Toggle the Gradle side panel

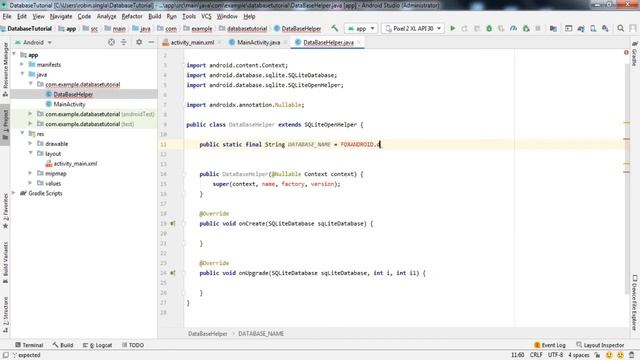pos(634,53)
